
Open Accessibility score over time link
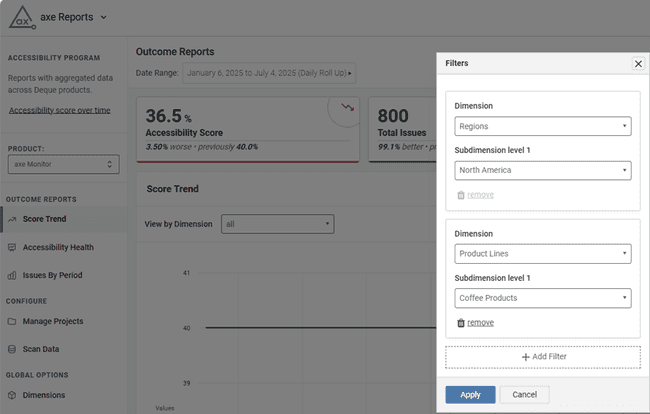[59, 110]
